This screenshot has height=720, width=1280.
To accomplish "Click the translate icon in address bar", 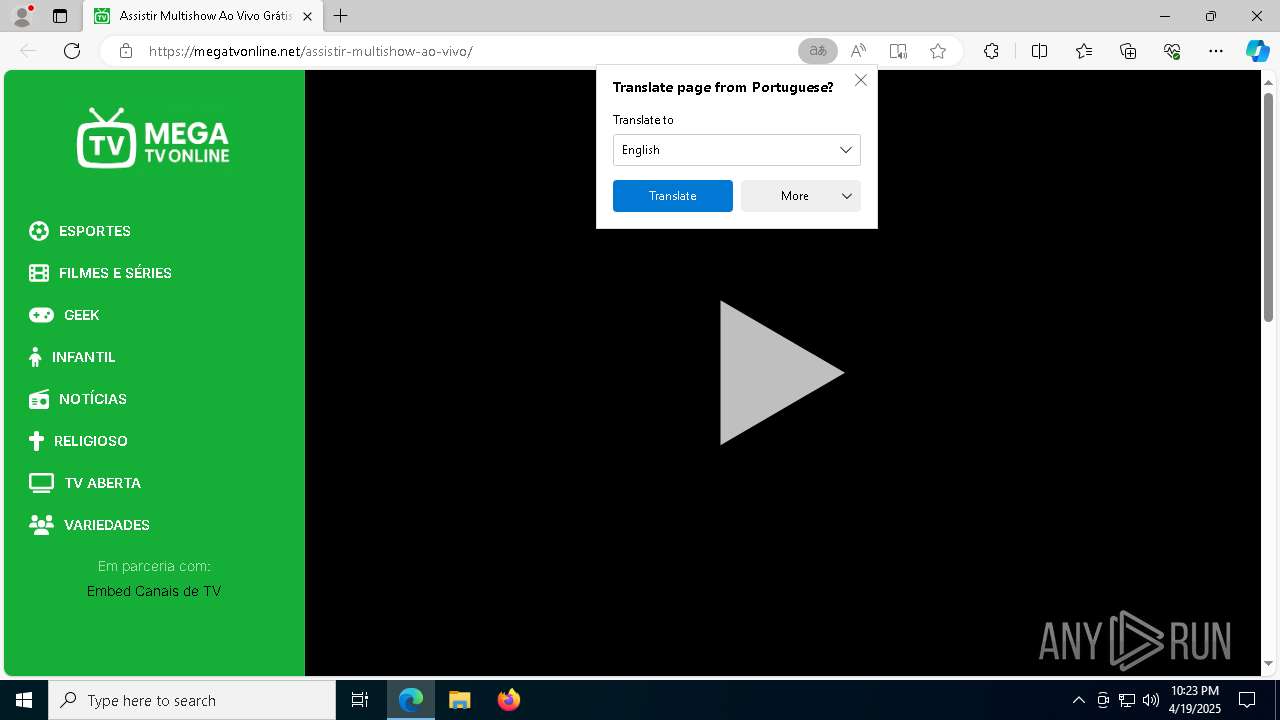I will click(x=818, y=51).
